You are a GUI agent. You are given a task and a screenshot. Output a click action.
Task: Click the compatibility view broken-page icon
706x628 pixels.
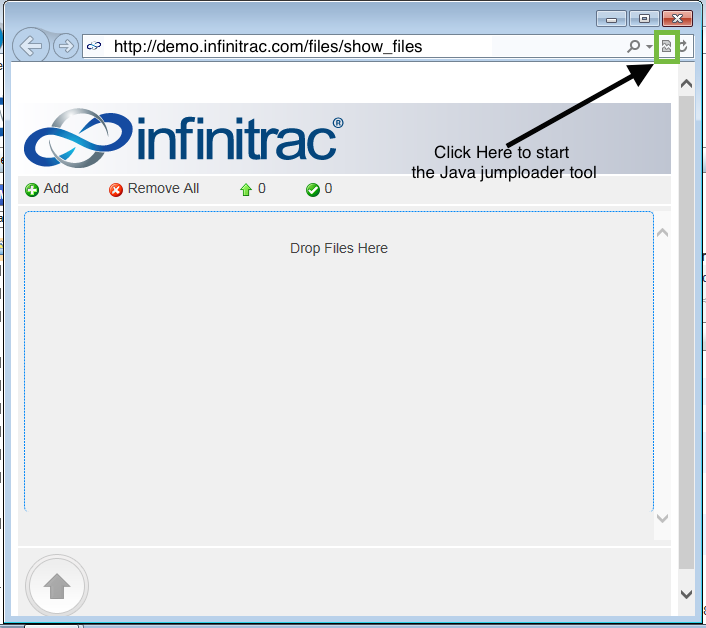point(666,46)
